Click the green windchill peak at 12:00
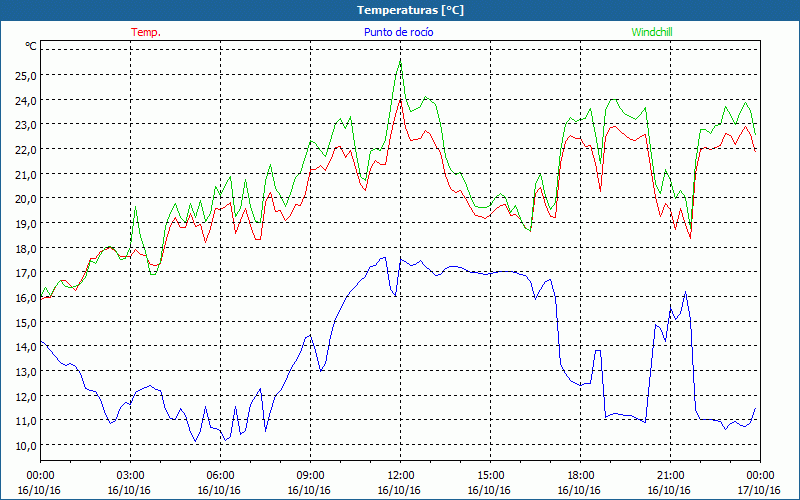Image resolution: width=800 pixels, height=500 pixels. [x=401, y=61]
